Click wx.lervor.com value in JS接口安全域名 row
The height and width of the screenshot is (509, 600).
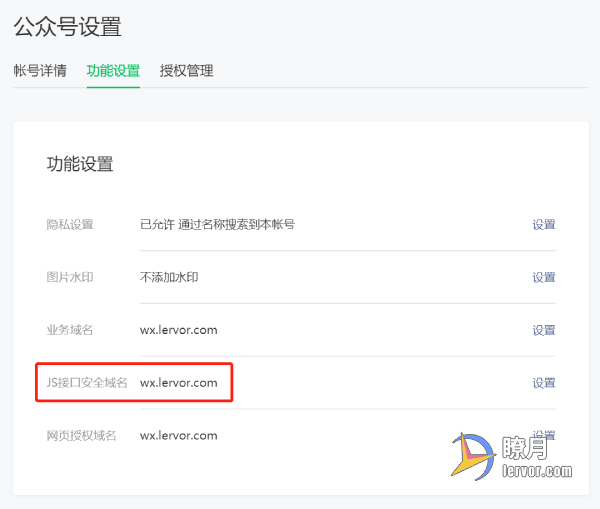click(x=179, y=383)
